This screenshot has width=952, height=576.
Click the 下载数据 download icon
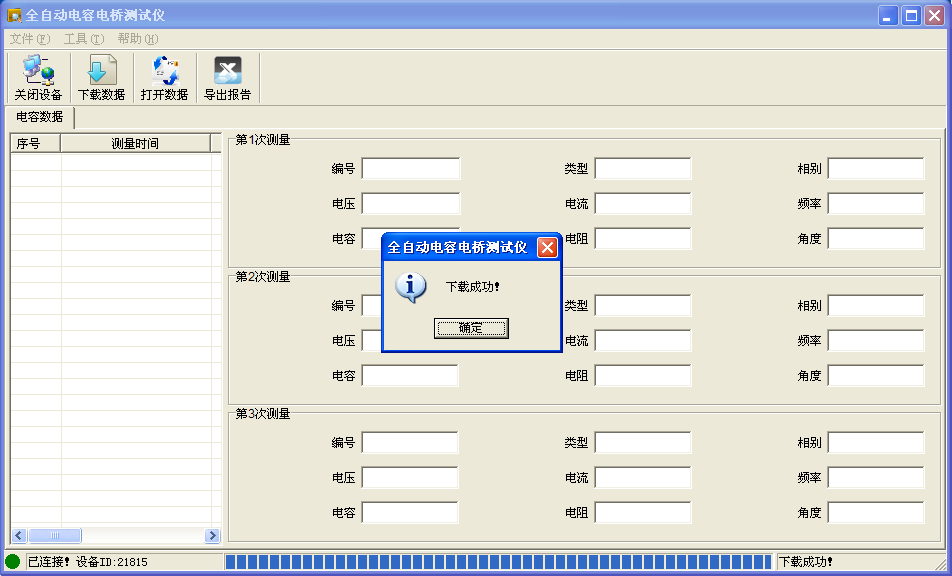(x=101, y=78)
